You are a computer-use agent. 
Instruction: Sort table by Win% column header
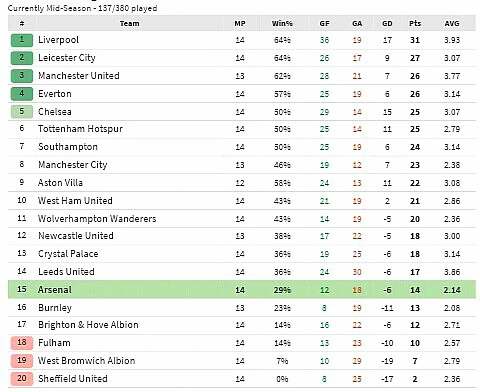[x=282, y=23]
